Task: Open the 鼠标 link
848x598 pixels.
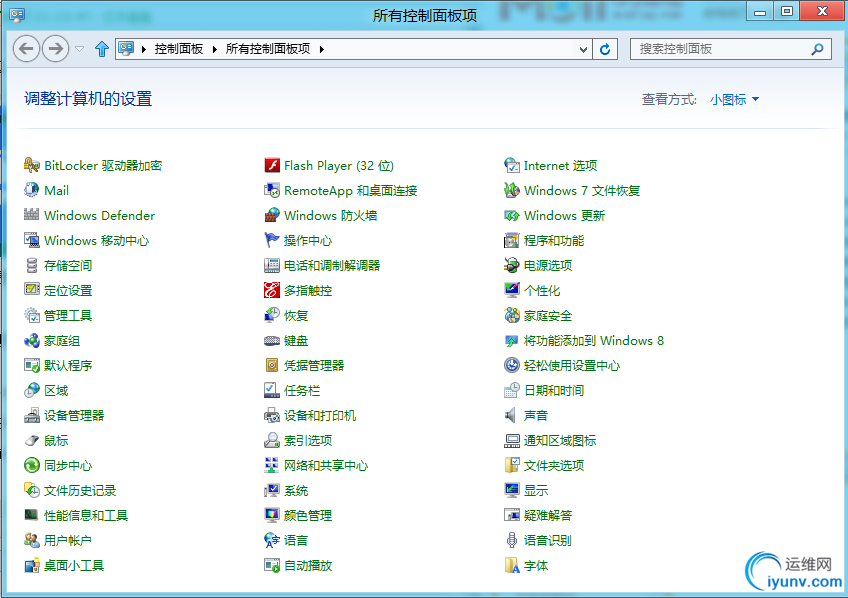Action: coord(56,441)
